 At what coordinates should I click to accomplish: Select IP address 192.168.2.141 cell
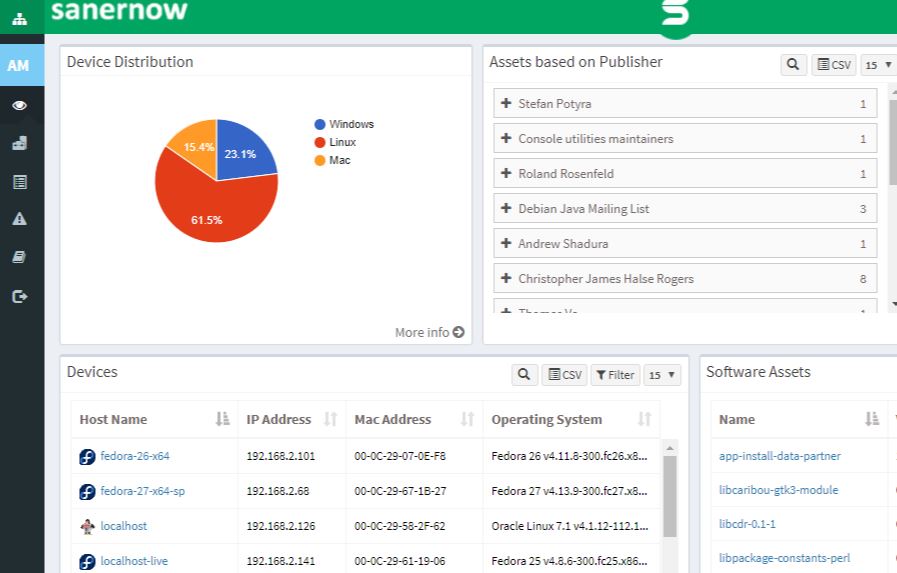click(292, 561)
